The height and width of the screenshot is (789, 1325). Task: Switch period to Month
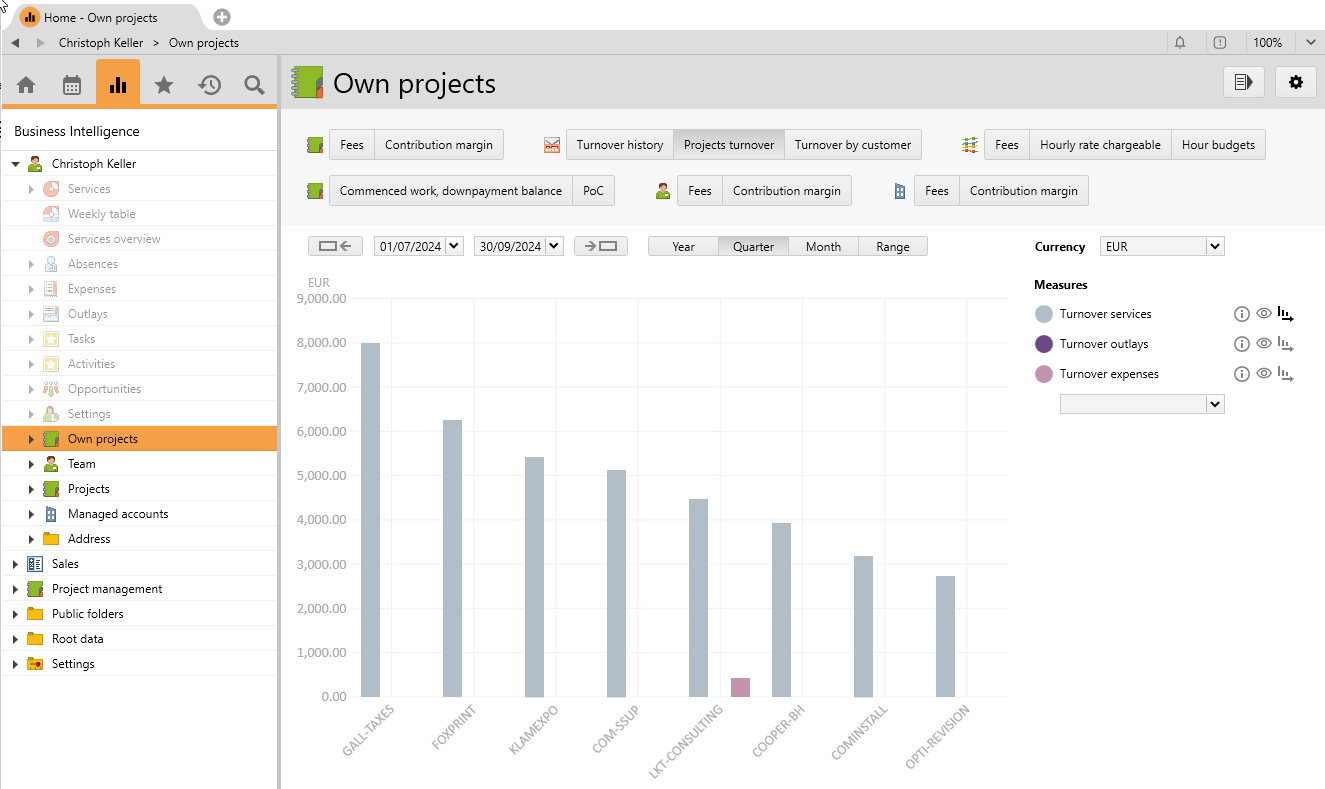[x=823, y=246]
